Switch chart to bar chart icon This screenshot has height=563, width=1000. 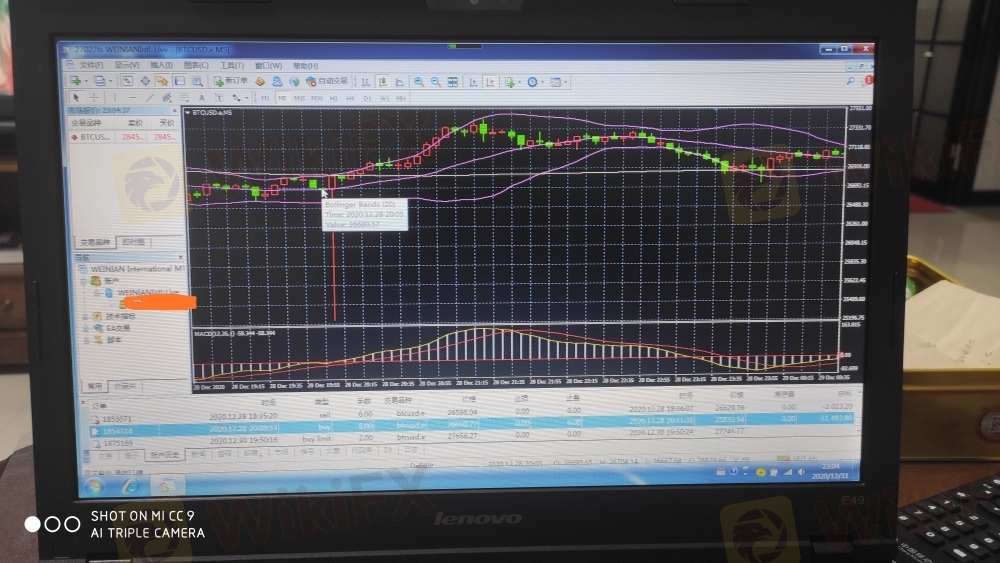pos(365,82)
